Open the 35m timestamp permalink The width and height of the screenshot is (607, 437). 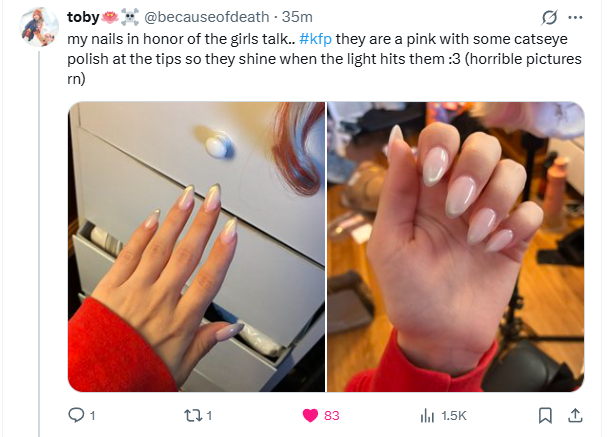pyautogui.click(x=297, y=17)
